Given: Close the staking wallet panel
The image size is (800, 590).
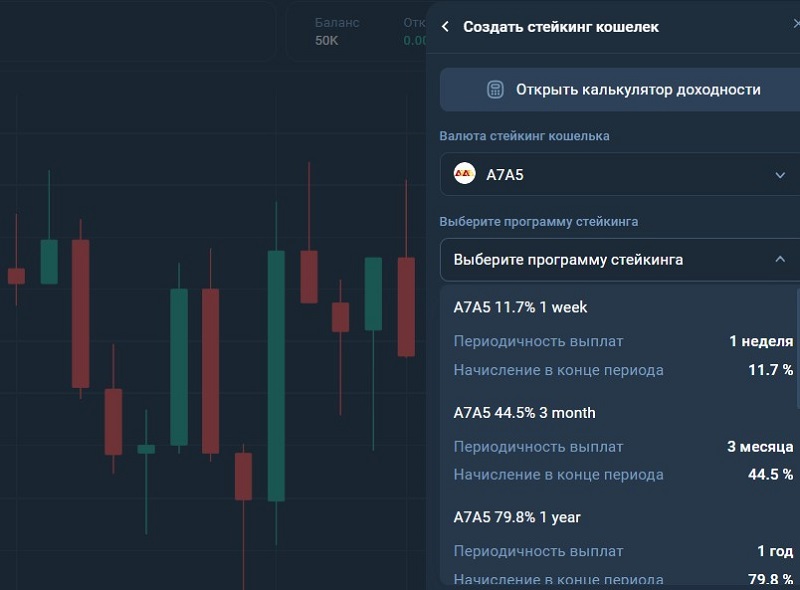Looking at the screenshot, I should pos(796,24).
